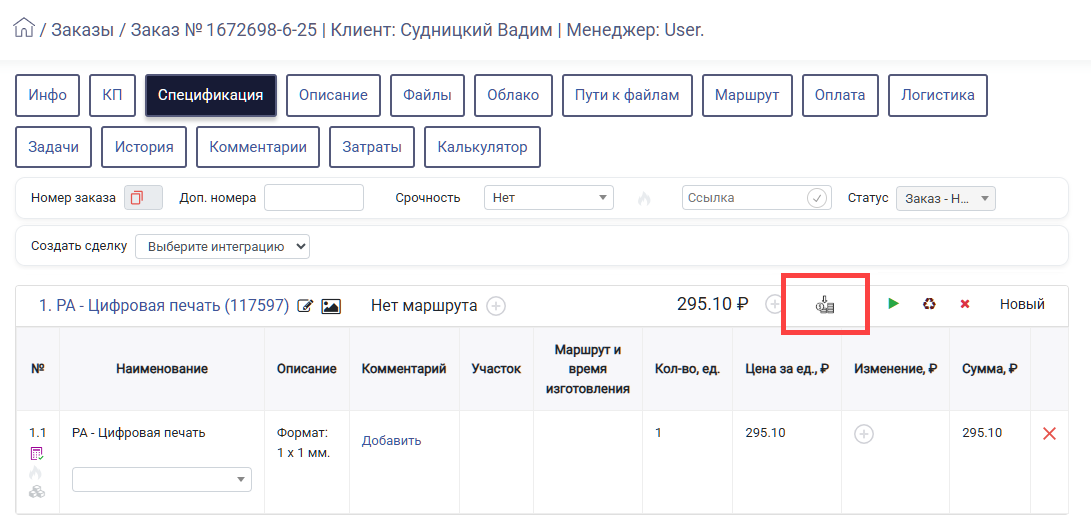
Task: Start product with green play icon
Action: [893, 303]
